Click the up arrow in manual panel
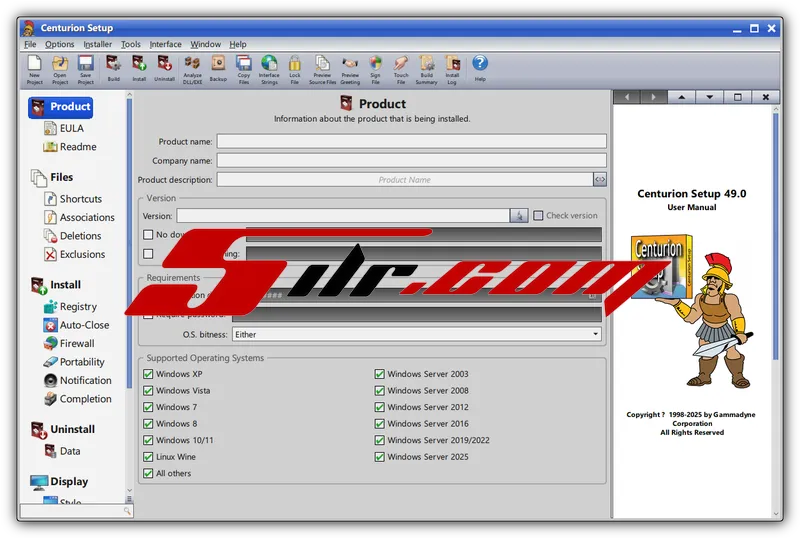The height and width of the screenshot is (538, 800). pos(682,97)
